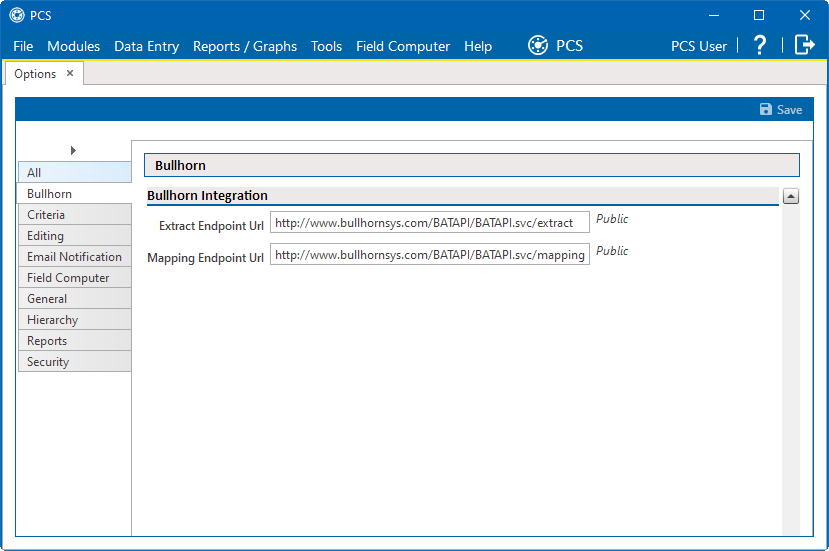Click the Extract Endpoint Url field

click(430, 222)
